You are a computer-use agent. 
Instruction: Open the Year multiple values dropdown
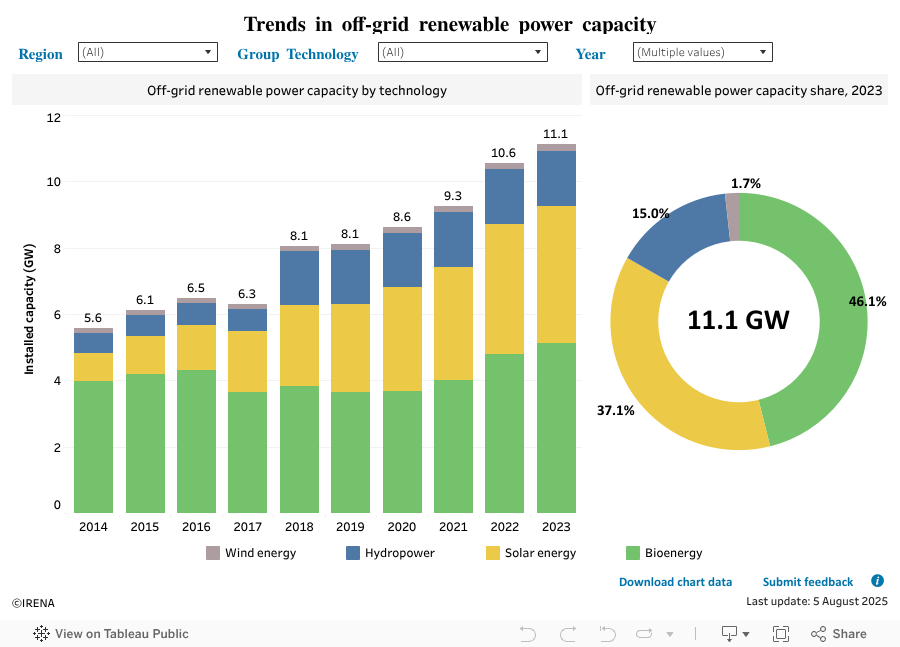(x=702, y=52)
